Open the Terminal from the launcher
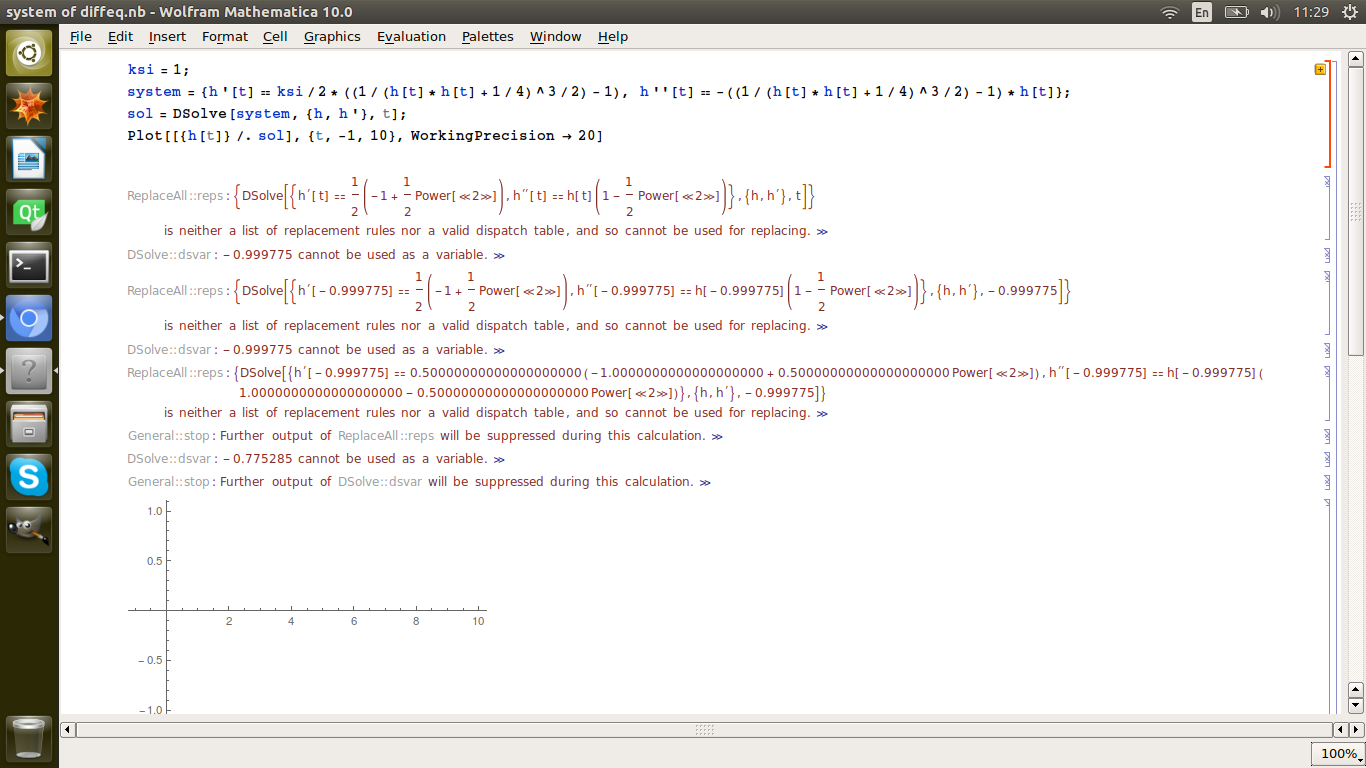Image resolution: width=1366 pixels, height=768 pixels. [x=29, y=266]
